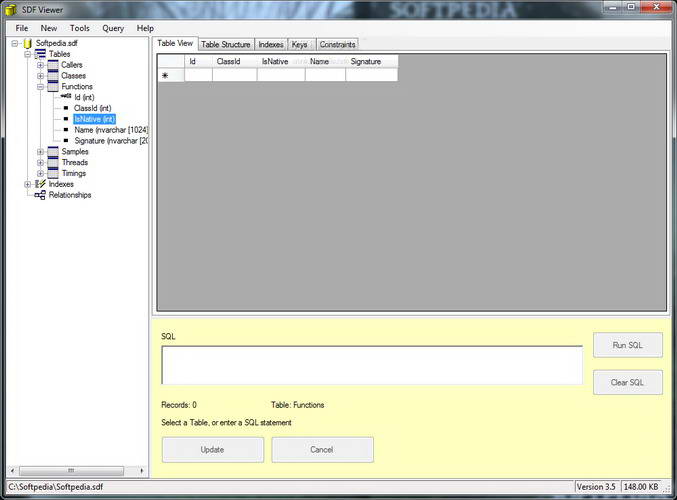Click the Relationships diagram icon
677x500 pixels.
tap(40, 195)
